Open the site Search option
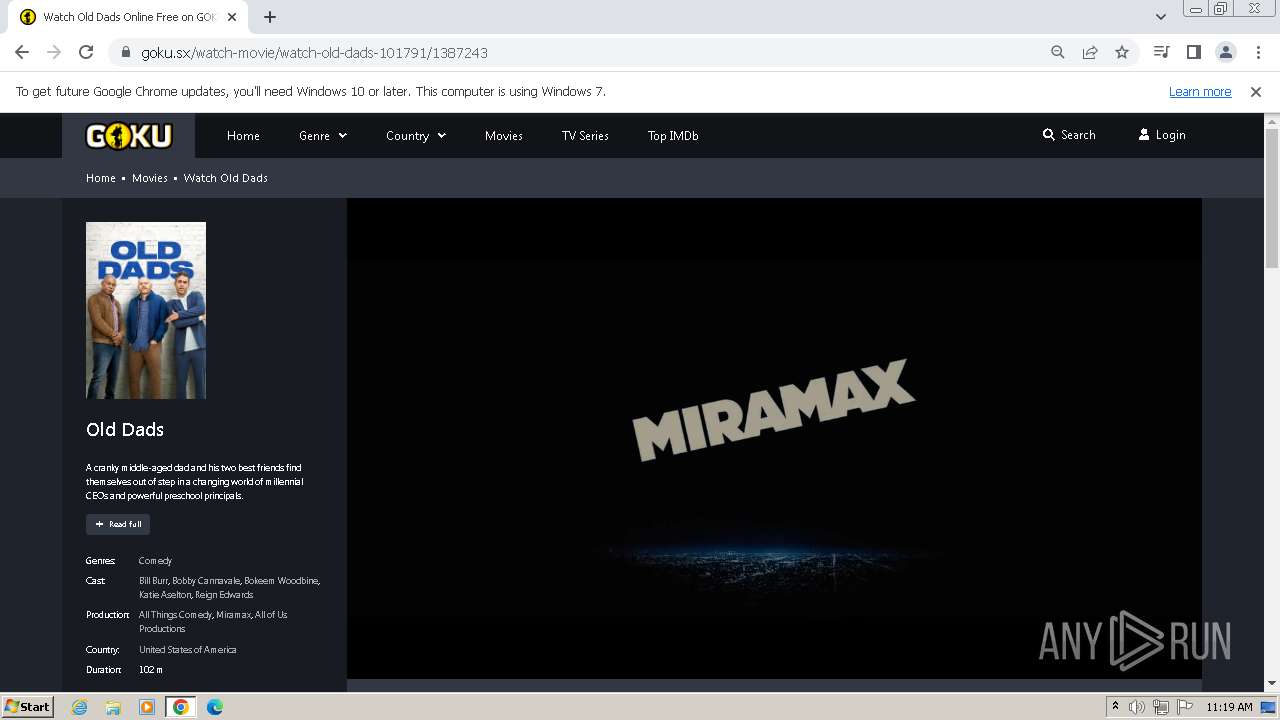 1069,135
